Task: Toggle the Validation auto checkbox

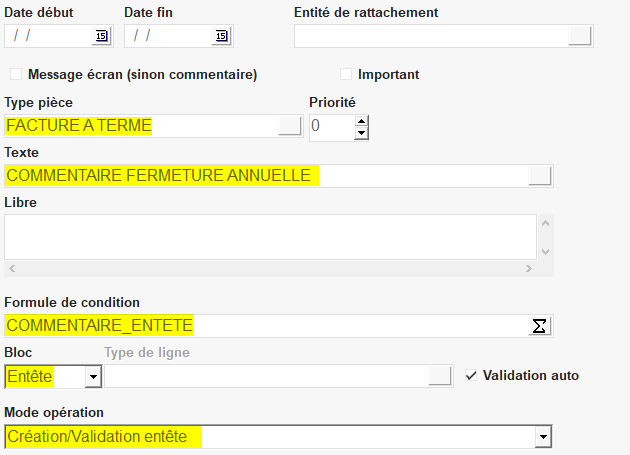Action: tap(471, 376)
